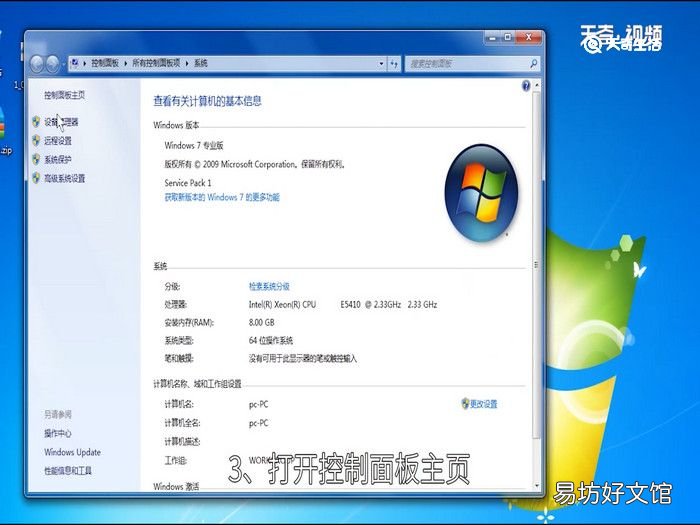Viewport: 700px width, 525px height.
Task: Open 设备管理器 from the sidebar
Action: tap(61, 122)
